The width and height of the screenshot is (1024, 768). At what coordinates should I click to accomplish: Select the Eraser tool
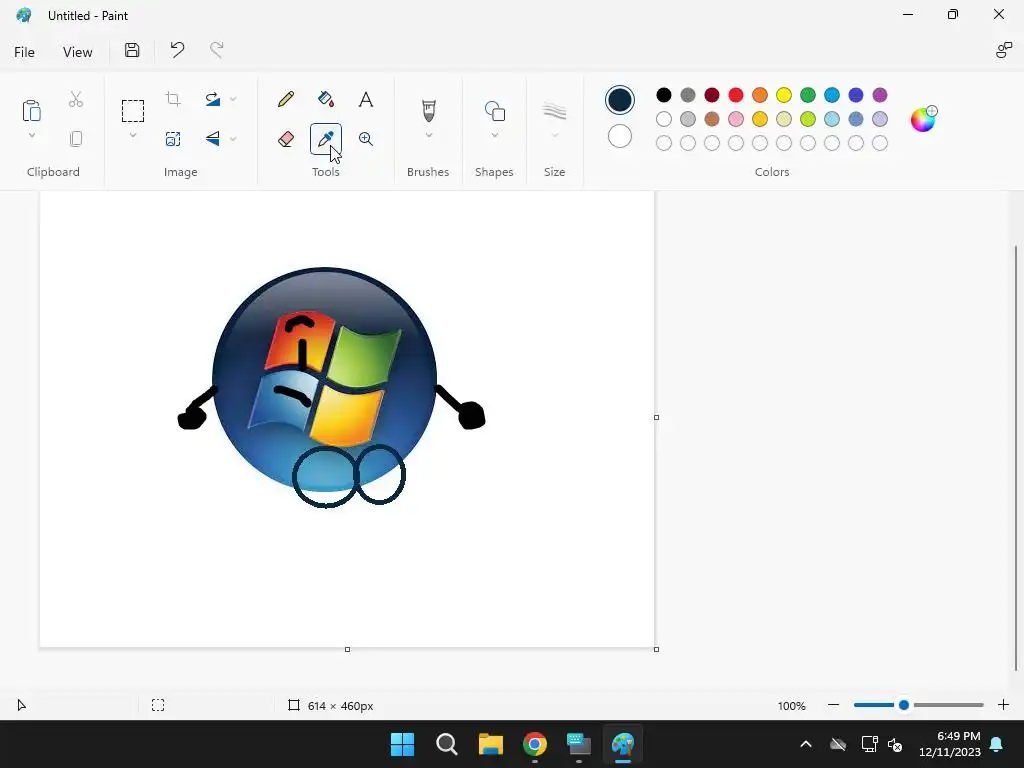tap(285, 139)
